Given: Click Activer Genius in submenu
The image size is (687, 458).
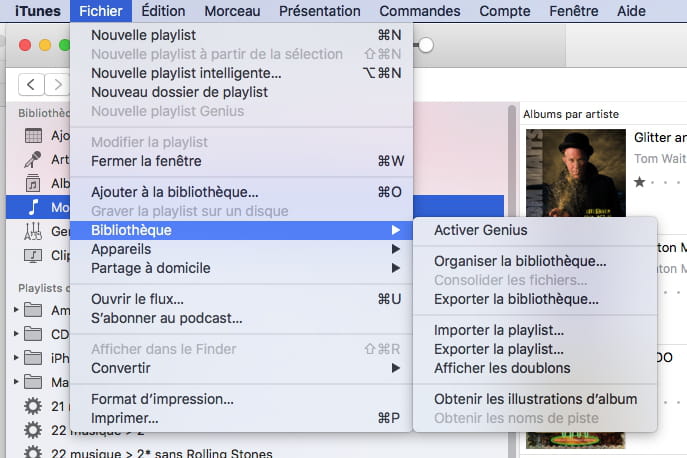Looking at the screenshot, I should coord(535,230).
